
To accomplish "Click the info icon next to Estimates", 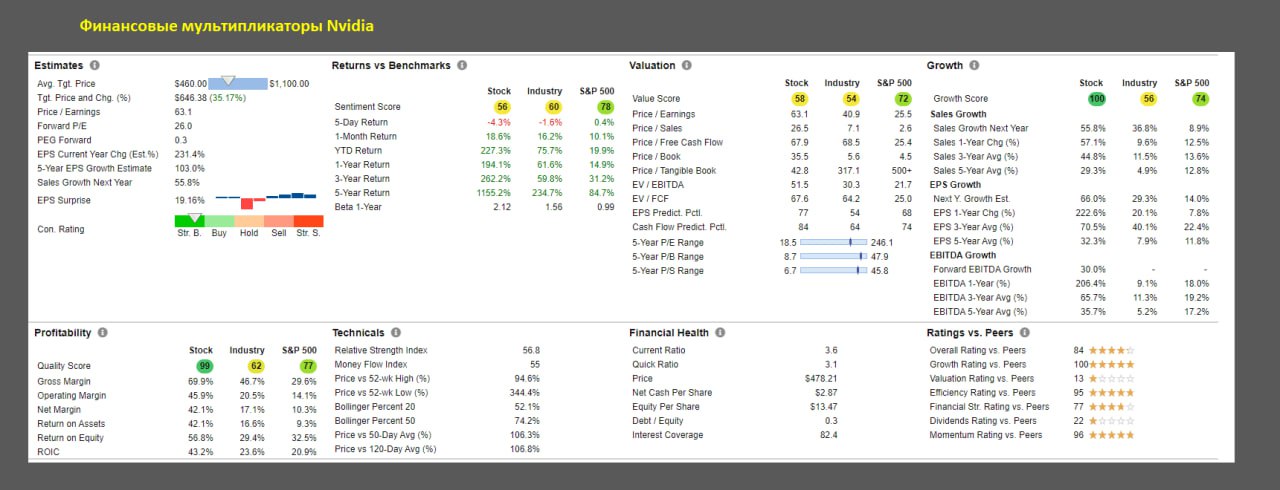I will point(94,65).
